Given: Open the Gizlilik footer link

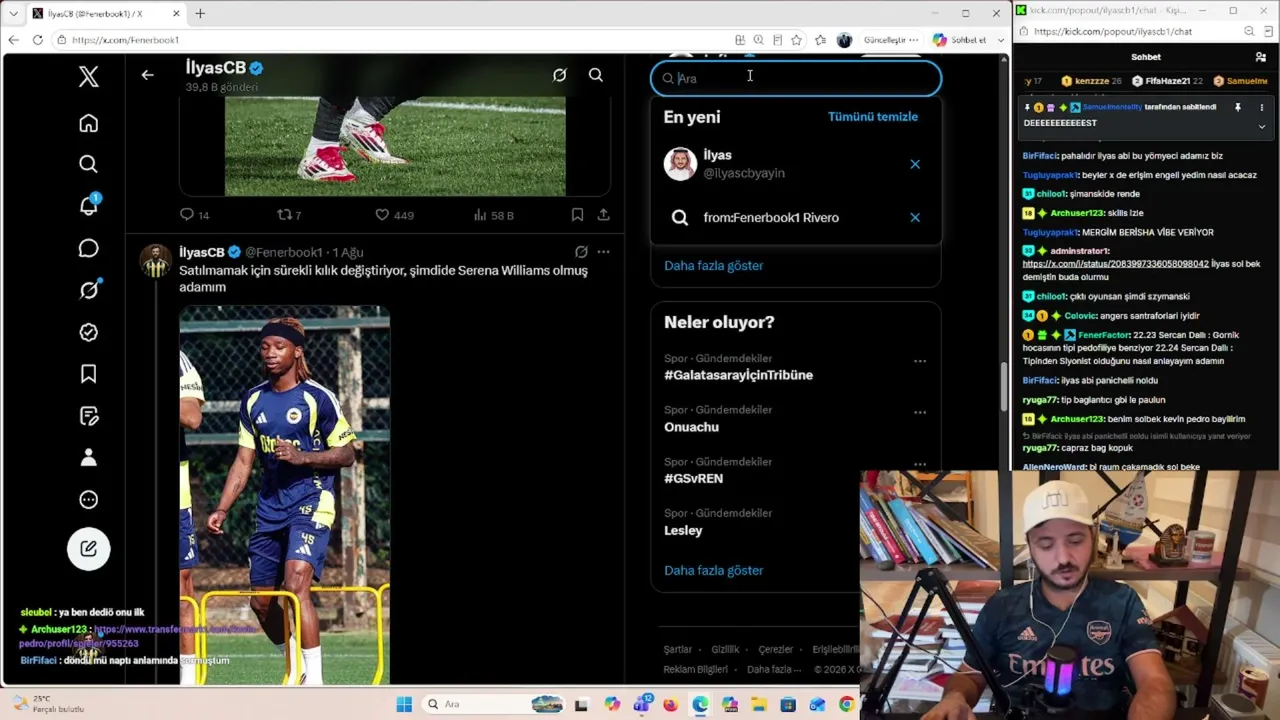Looking at the screenshot, I should pos(725,650).
